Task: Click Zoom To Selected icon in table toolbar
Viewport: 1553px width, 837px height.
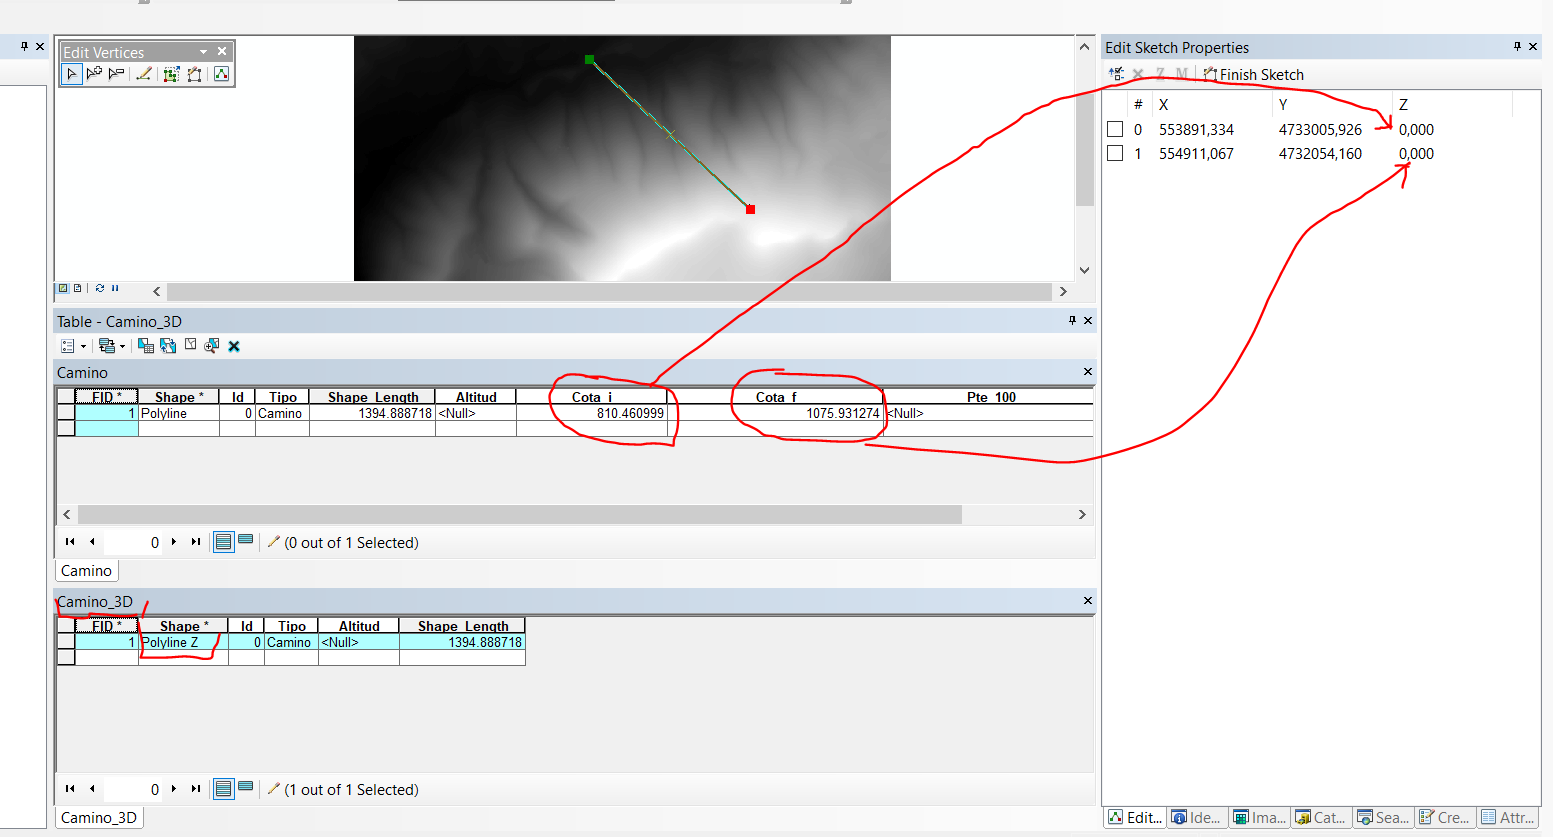Action: click(212, 346)
